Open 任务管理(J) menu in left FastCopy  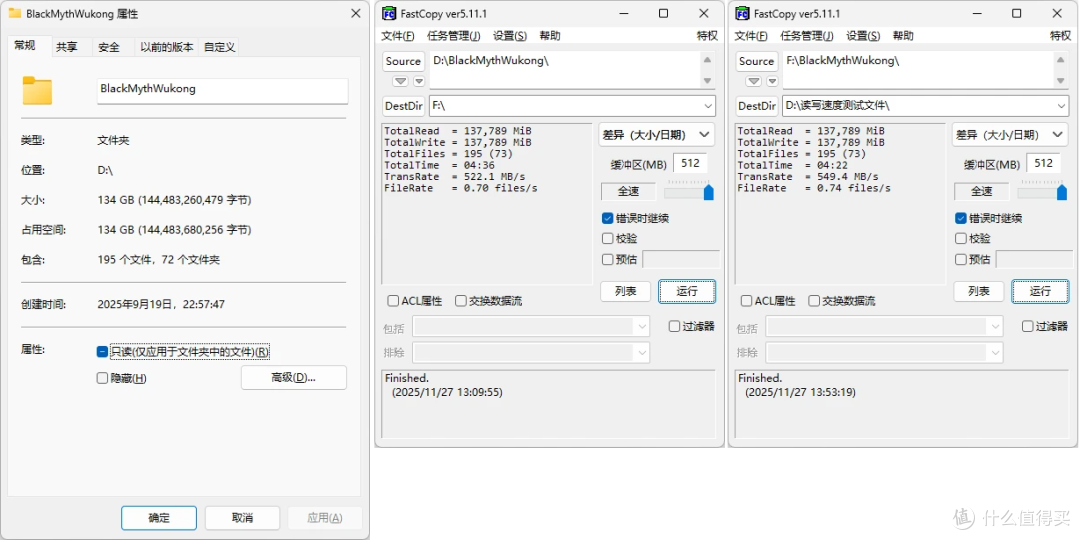[x=453, y=36]
